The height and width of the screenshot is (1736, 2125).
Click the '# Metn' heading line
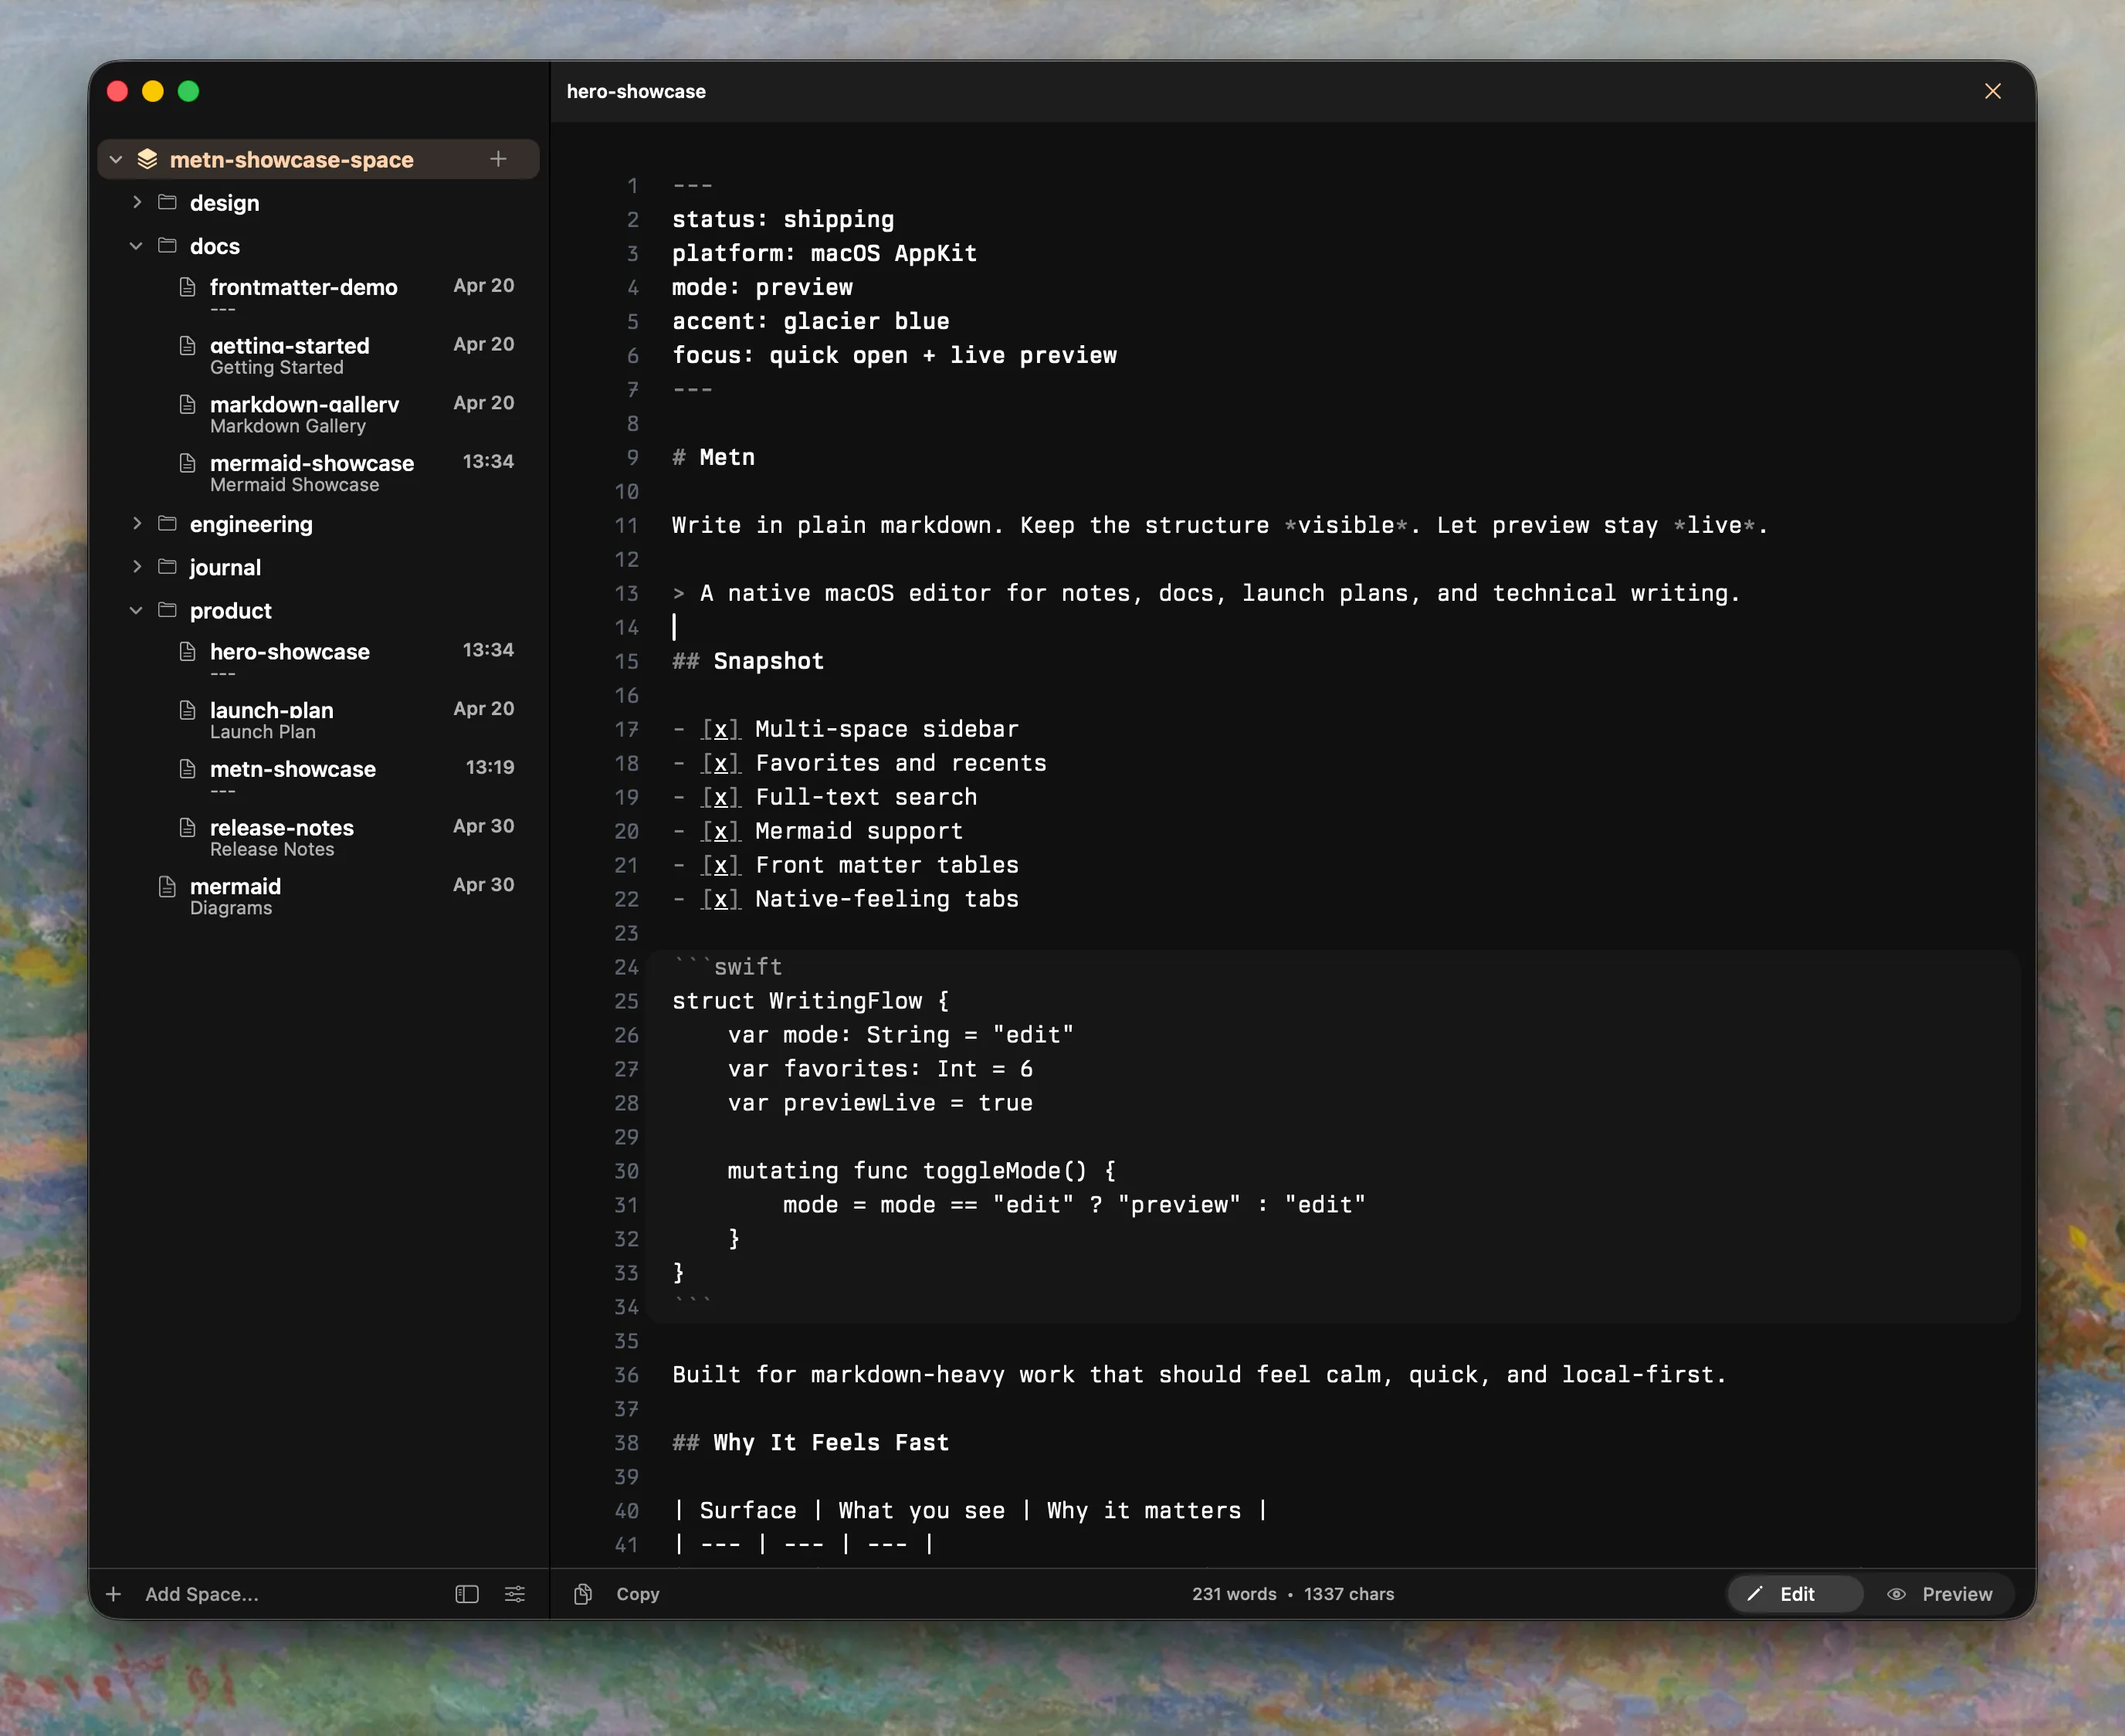pyautogui.click(x=714, y=457)
